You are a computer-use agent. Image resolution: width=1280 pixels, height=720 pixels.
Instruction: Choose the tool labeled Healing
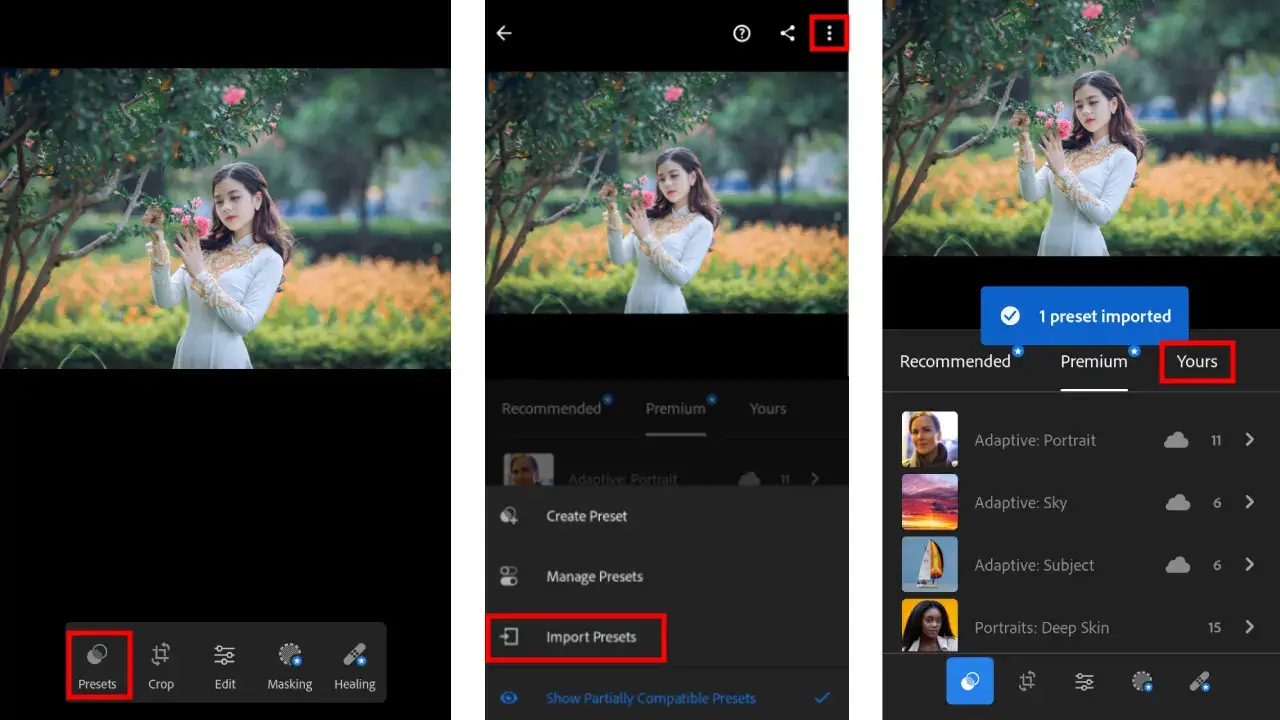pos(355,664)
